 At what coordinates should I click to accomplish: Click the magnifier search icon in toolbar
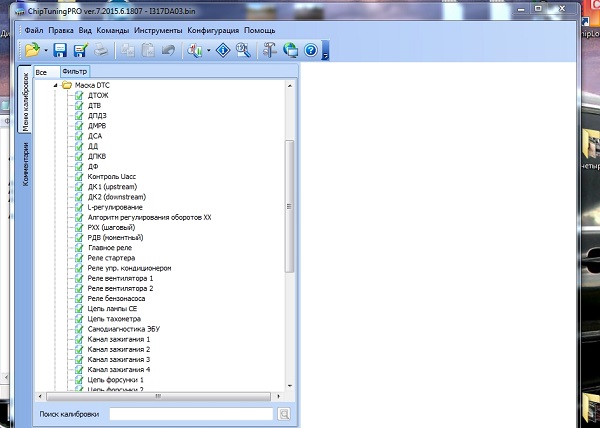click(x=242, y=50)
